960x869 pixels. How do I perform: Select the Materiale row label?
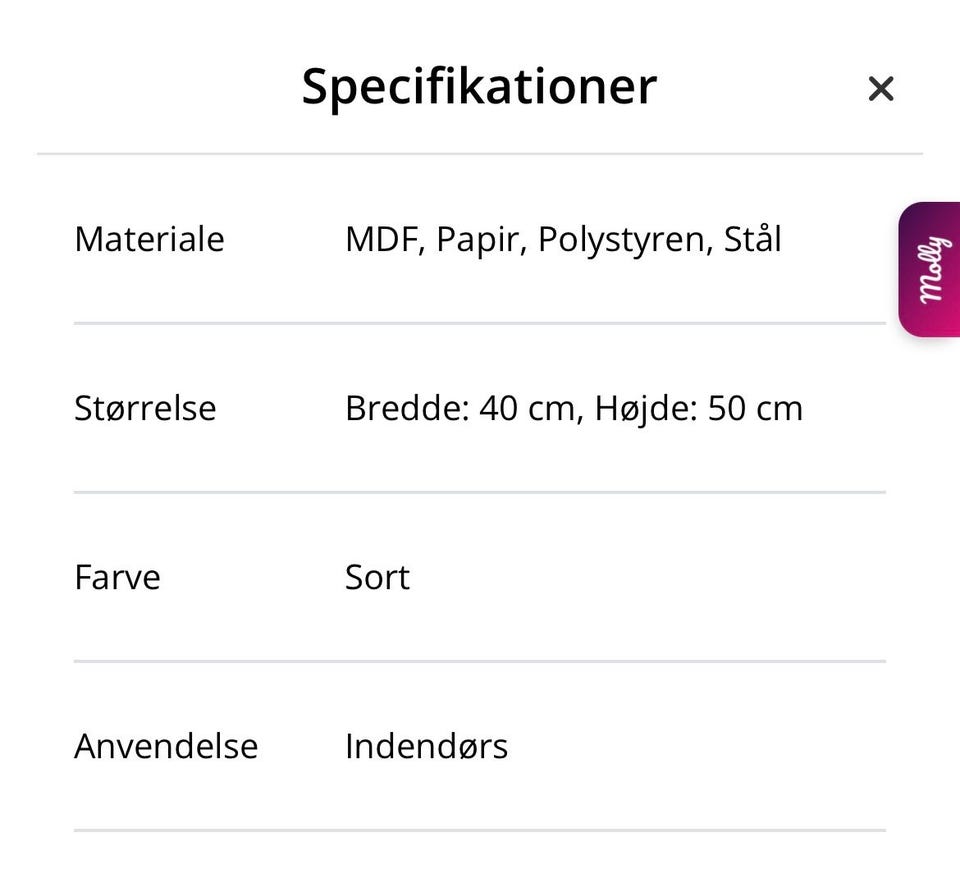148,239
